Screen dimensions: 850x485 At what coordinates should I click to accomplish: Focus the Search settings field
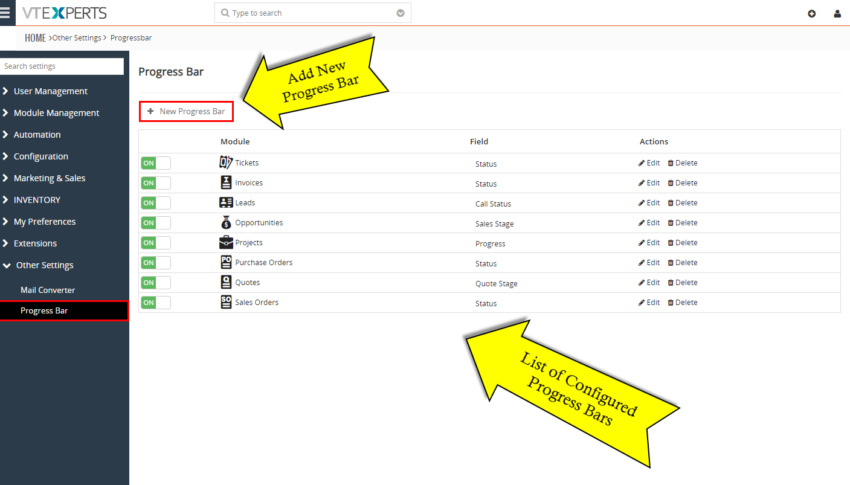[62, 66]
